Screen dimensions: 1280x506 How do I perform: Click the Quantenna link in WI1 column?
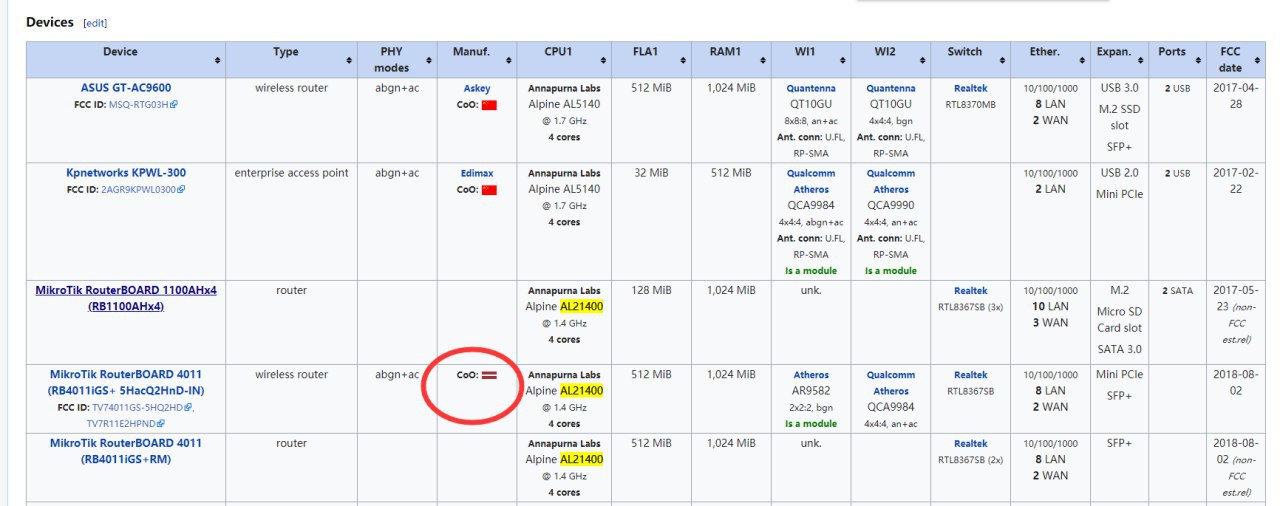(x=810, y=89)
